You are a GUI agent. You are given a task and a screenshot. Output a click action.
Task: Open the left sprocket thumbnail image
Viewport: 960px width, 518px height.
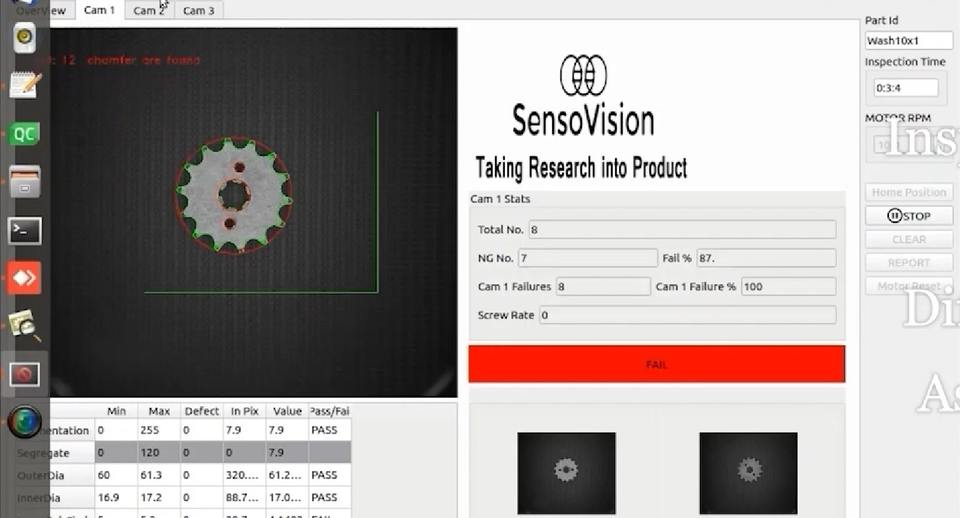coord(566,473)
